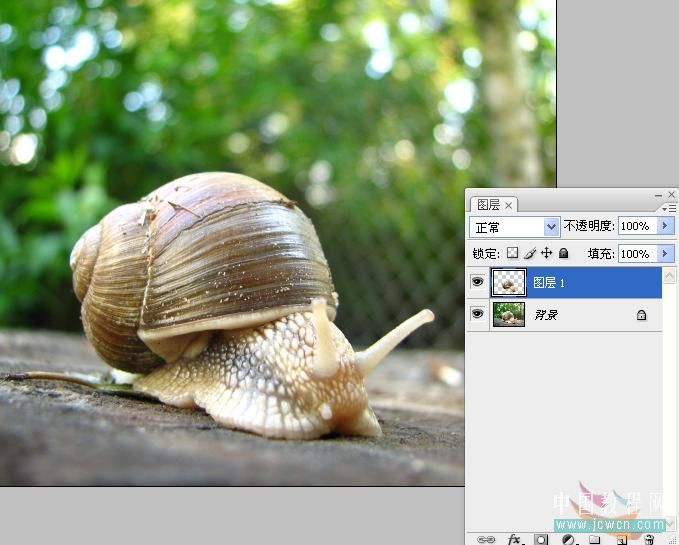Toggle visibility of the 背景 layer
The height and width of the screenshot is (545, 679).
click(x=478, y=315)
